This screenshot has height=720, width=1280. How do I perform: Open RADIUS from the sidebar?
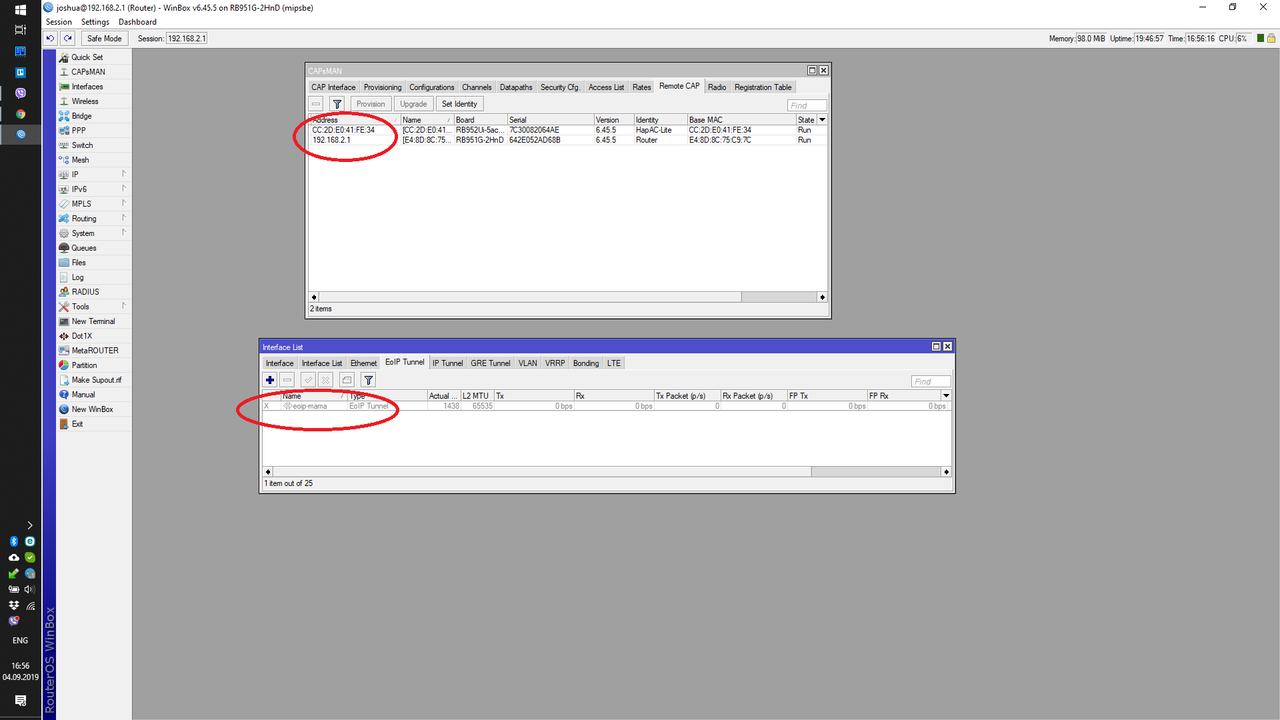click(85, 292)
